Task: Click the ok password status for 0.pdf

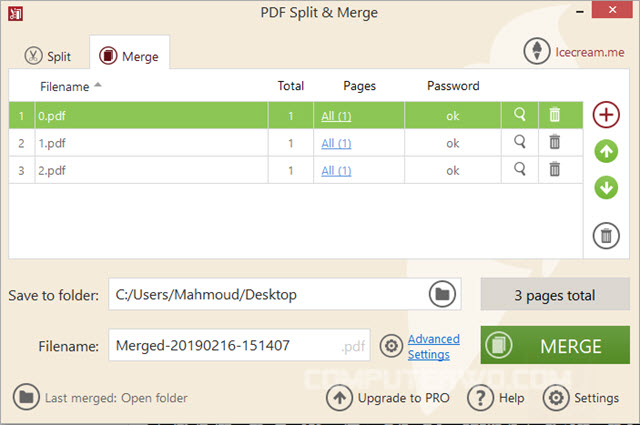Action: tap(453, 116)
